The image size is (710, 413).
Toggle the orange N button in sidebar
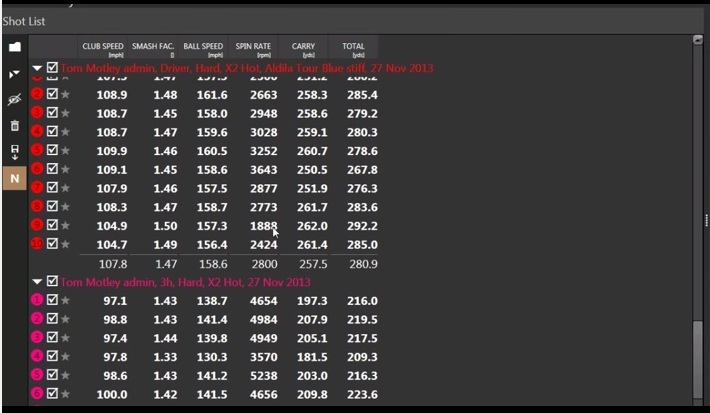14,179
